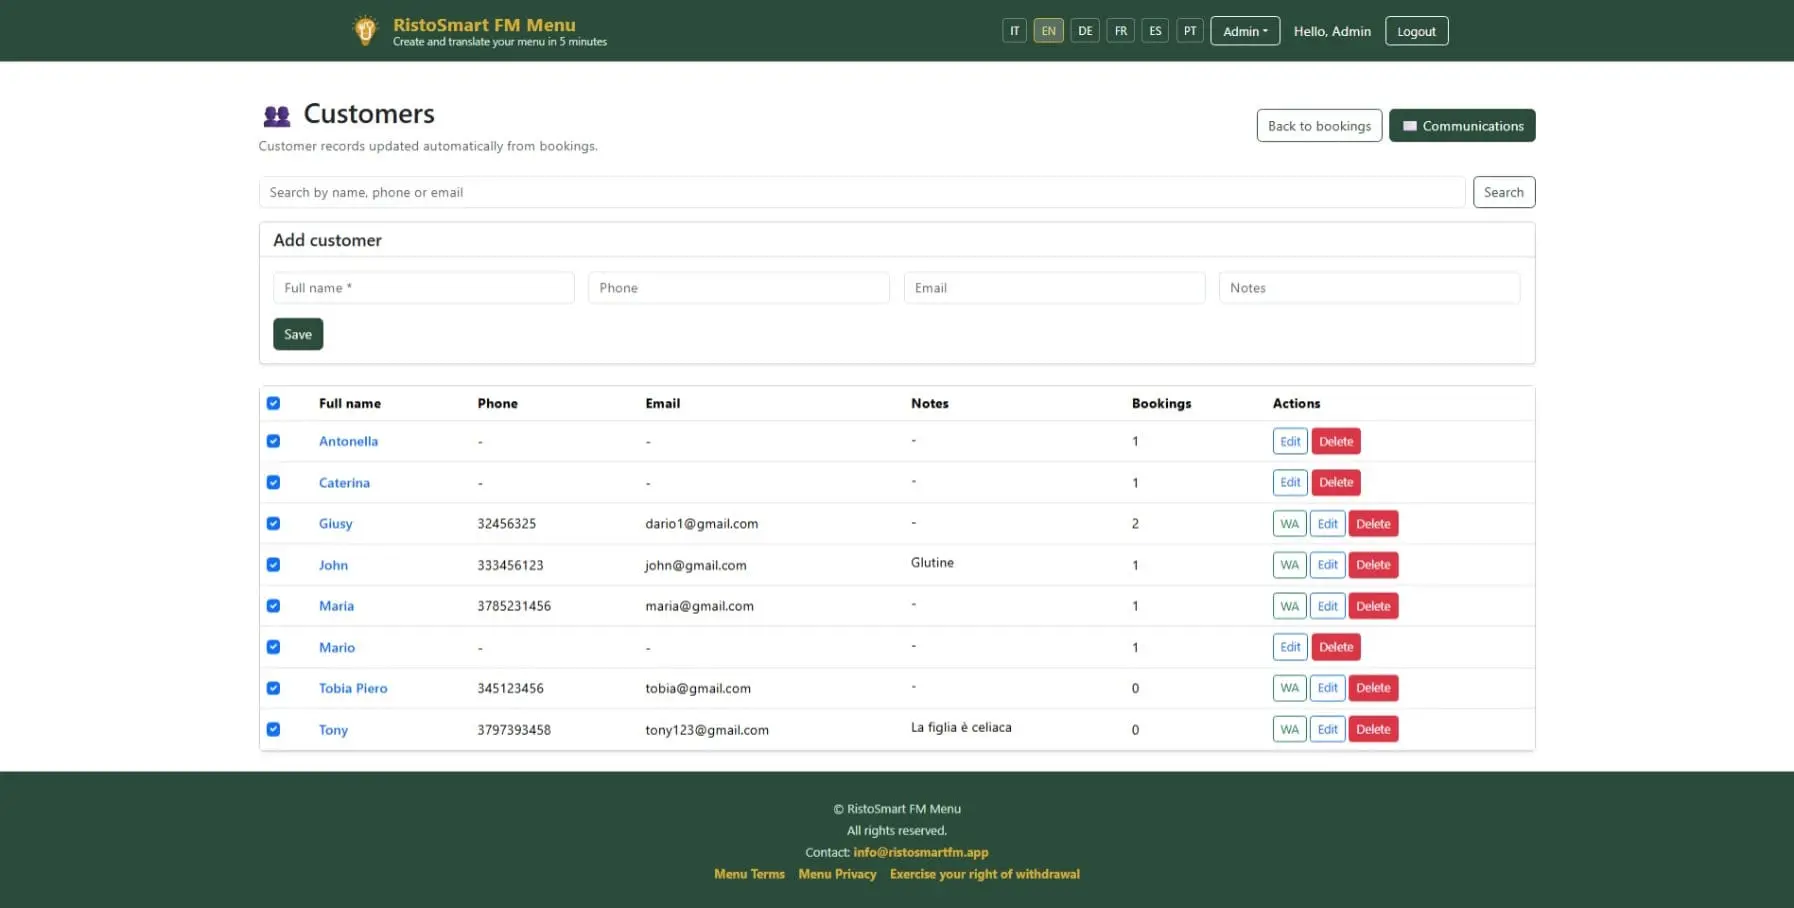This screenshot has width=1794, height=908.
Task: Open WhatsApp for John
Action: [1289, 565]
